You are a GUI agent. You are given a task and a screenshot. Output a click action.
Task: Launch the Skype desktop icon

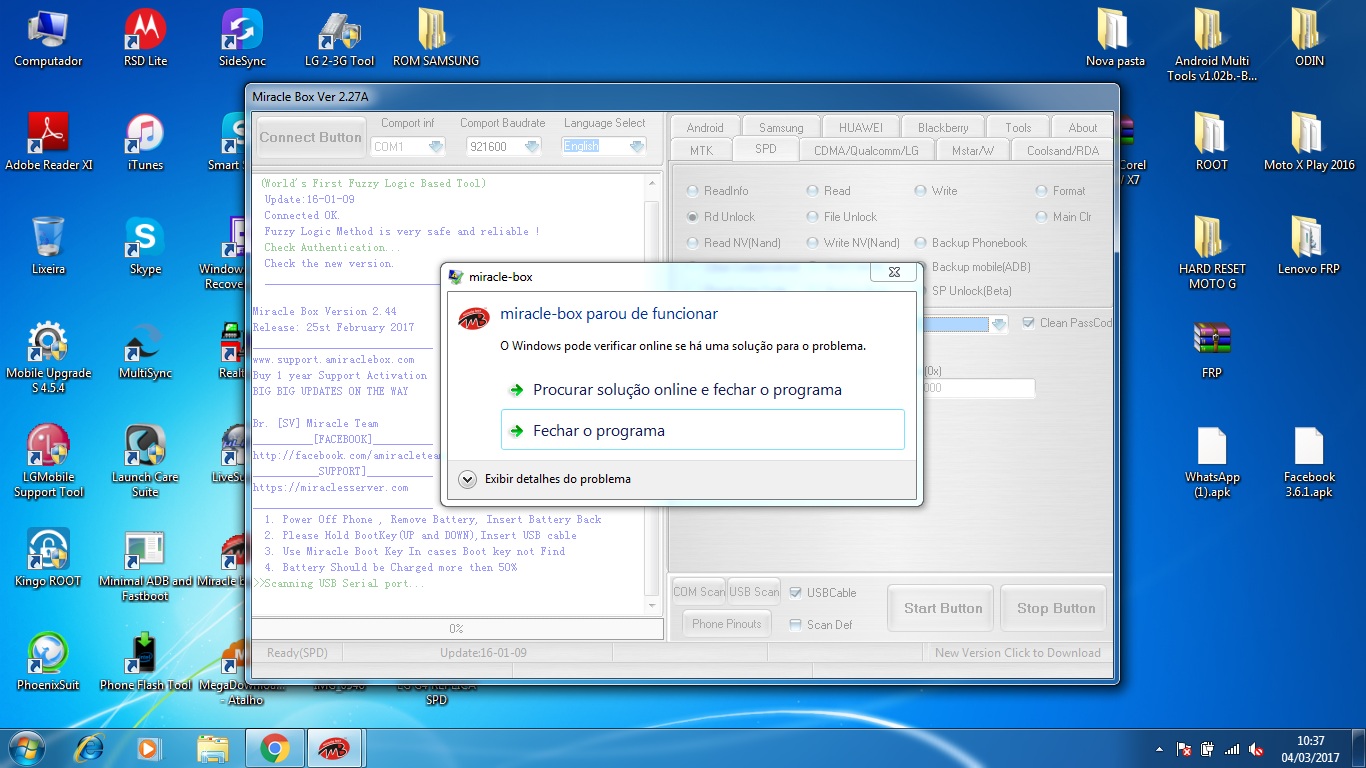[146, 246]
